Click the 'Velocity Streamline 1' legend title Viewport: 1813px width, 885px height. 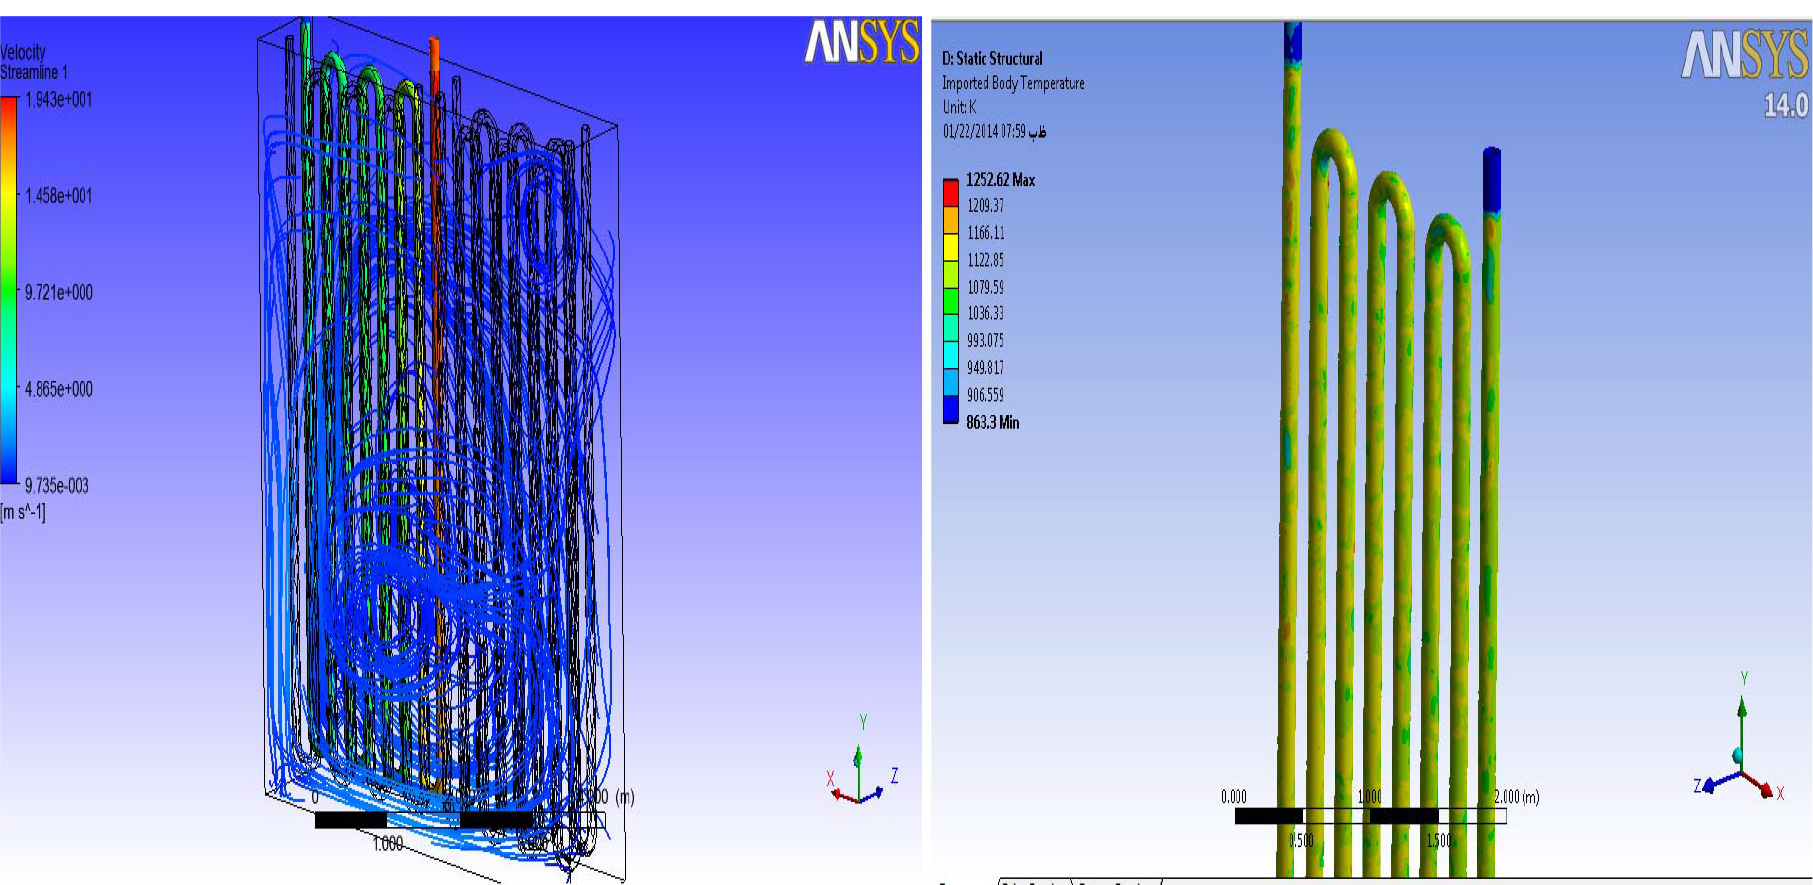point(33,62)
